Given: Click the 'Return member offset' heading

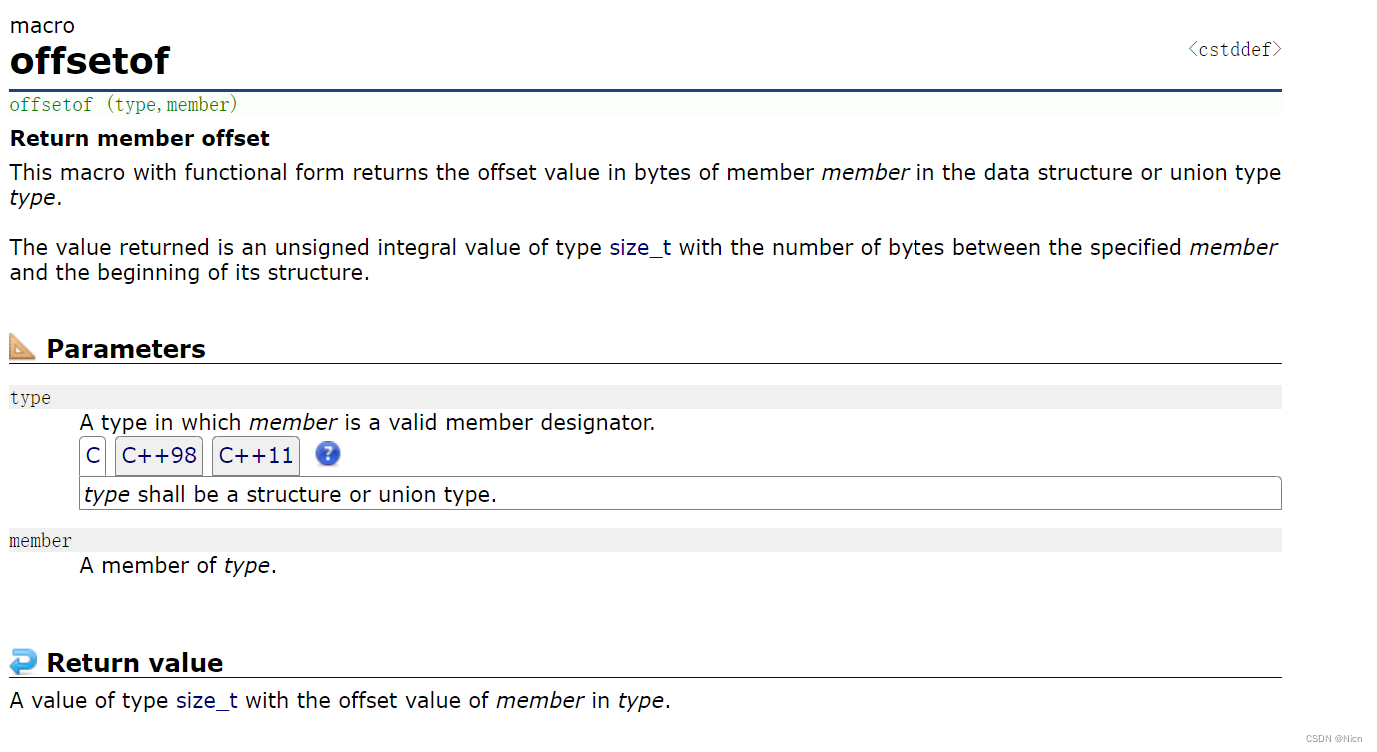Looking at the screenshot, I should 140,138.
